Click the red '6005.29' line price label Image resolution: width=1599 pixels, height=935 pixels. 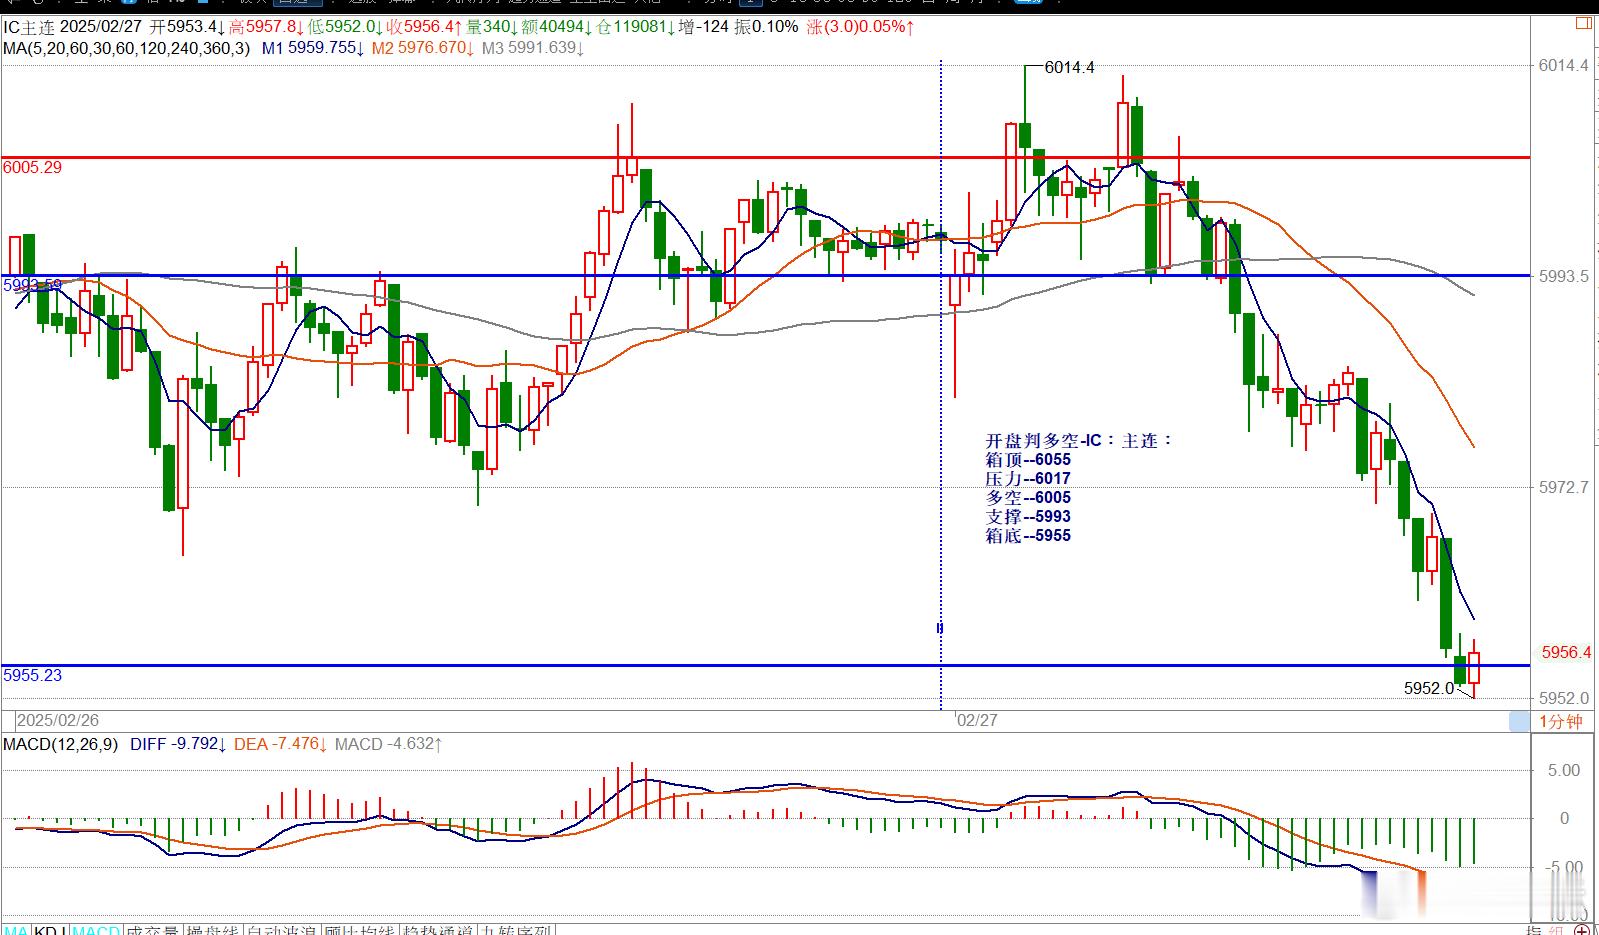click(x=32, y=168)
